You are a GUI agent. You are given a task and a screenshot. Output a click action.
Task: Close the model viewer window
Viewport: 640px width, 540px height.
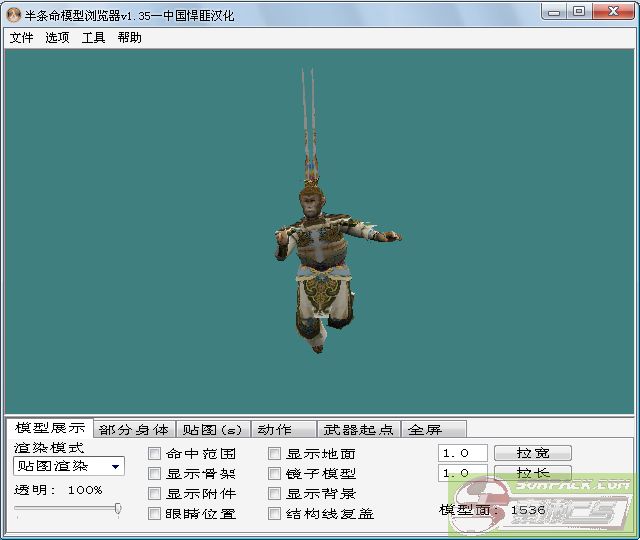(610, 11)
